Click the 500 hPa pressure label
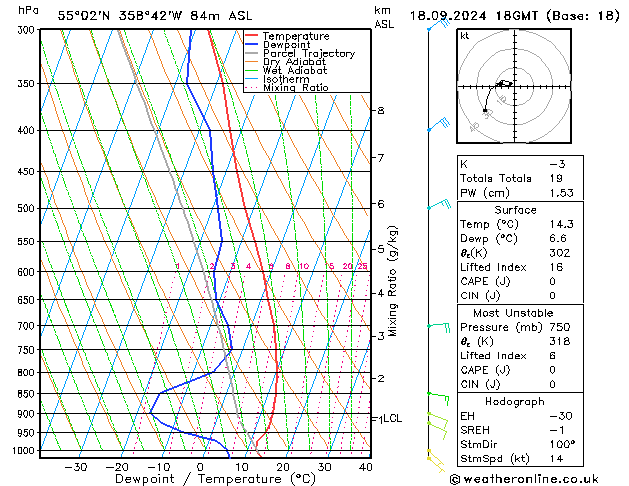 pyautogui.click(x=26, y=209)
